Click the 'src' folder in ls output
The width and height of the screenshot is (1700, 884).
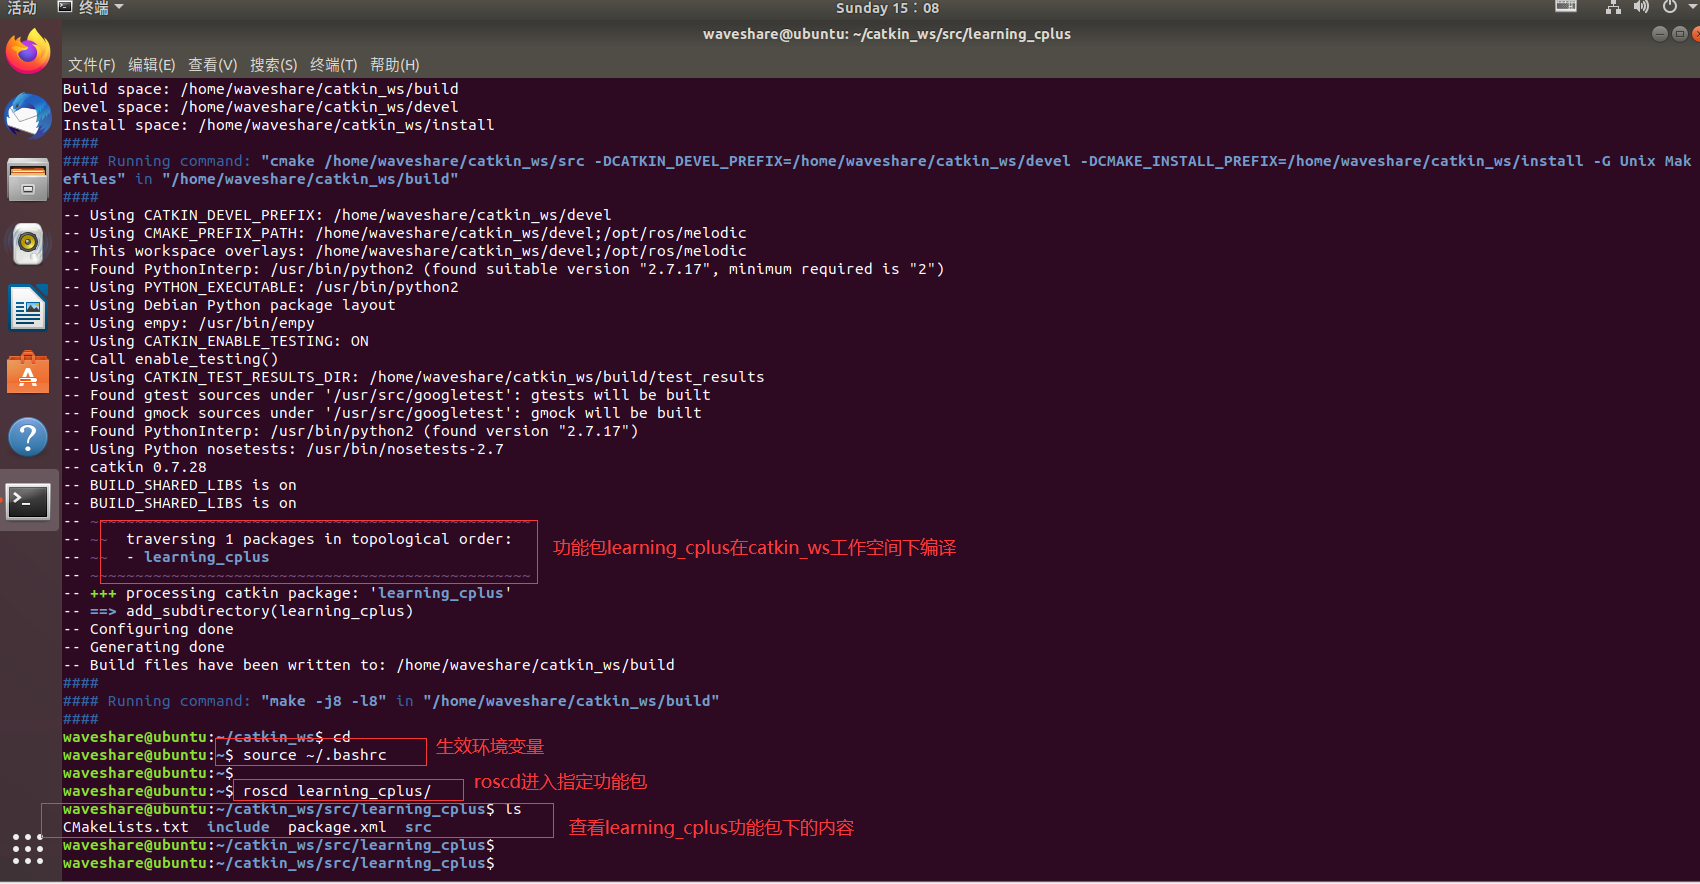tap(418, 827)
